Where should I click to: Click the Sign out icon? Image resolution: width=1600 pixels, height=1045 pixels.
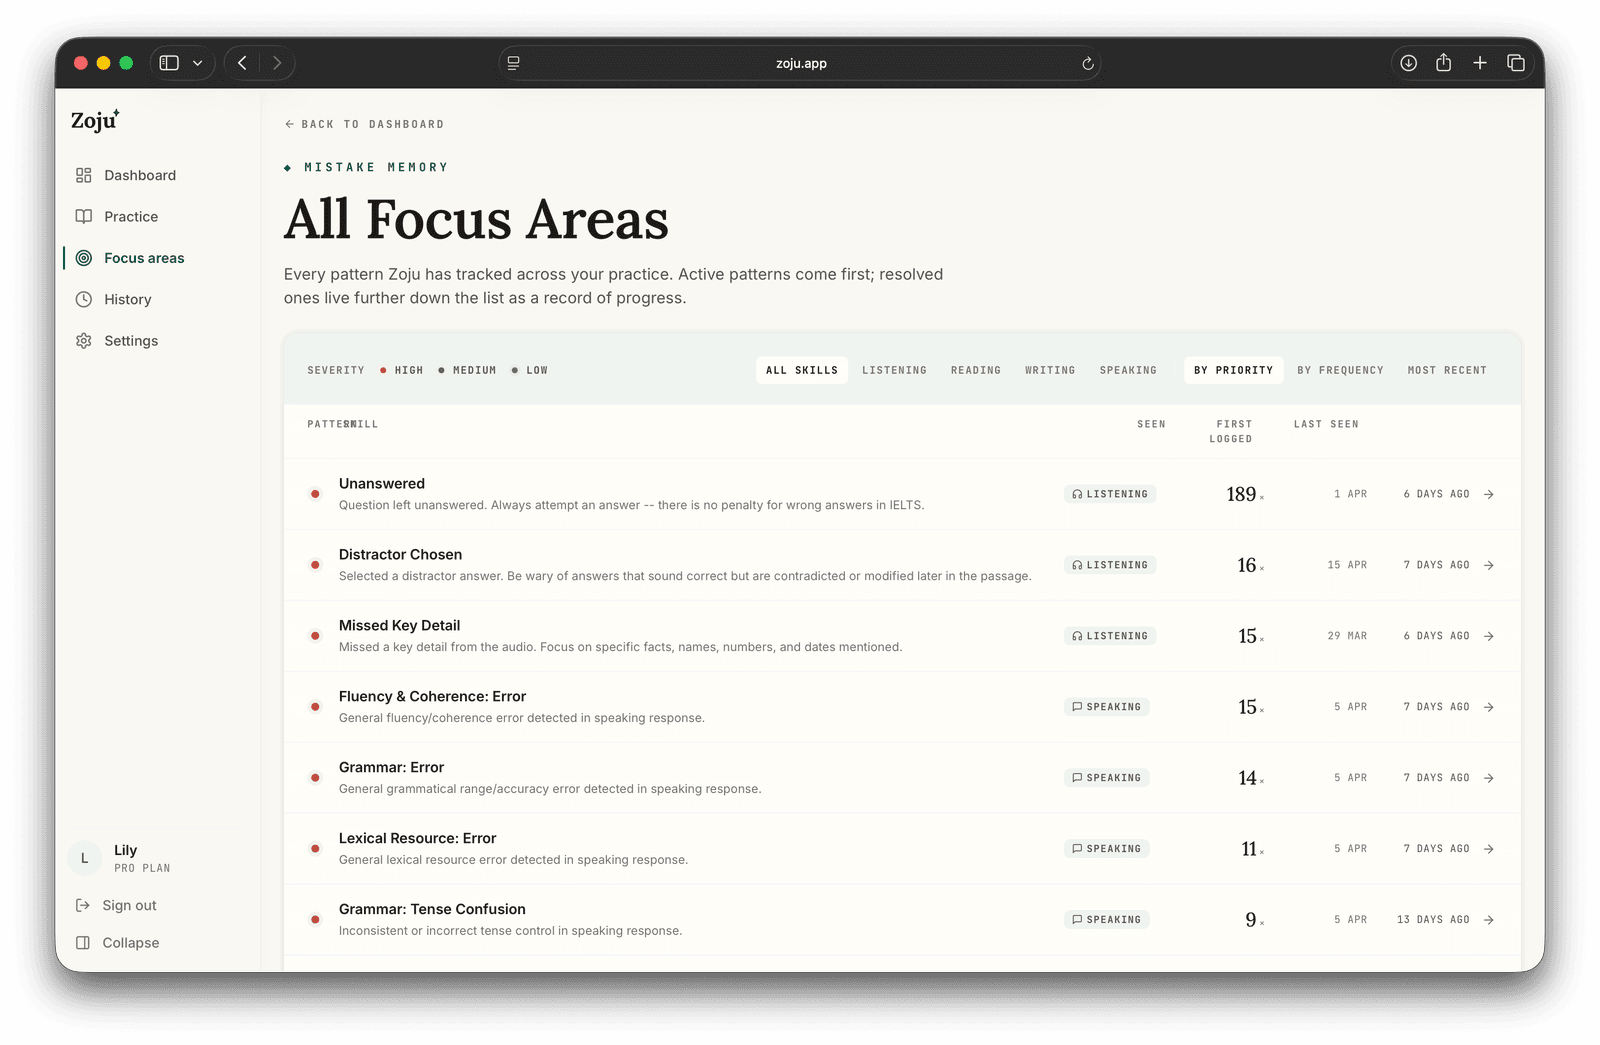click(83, 905)
